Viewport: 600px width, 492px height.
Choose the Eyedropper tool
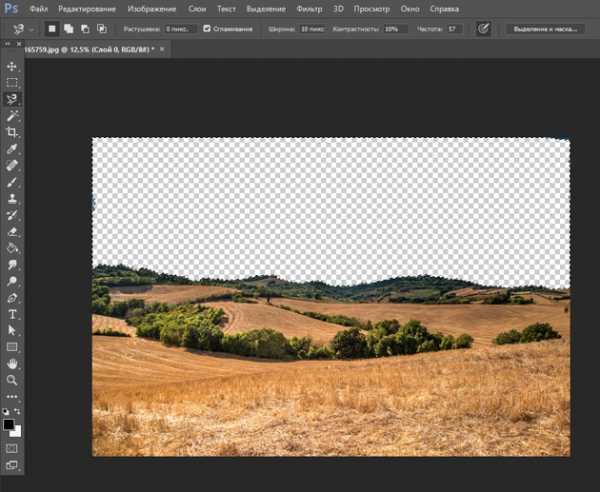pos(12,149)
